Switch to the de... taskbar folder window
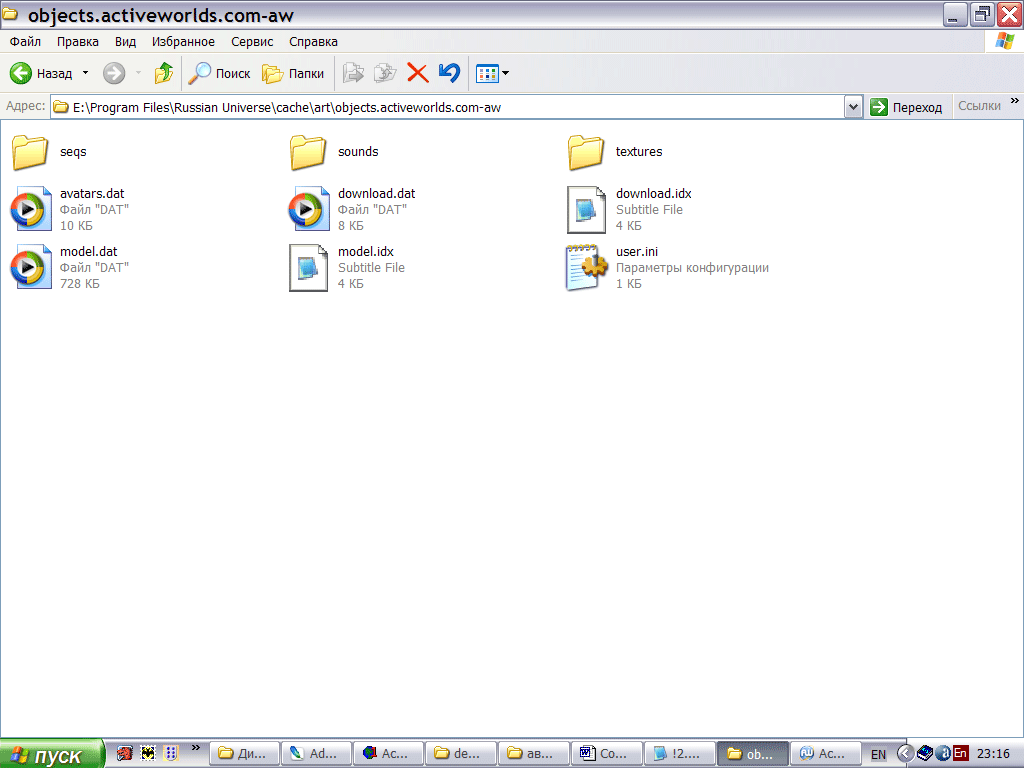The height and width of the screenshot is (768, 1024). 460,754
